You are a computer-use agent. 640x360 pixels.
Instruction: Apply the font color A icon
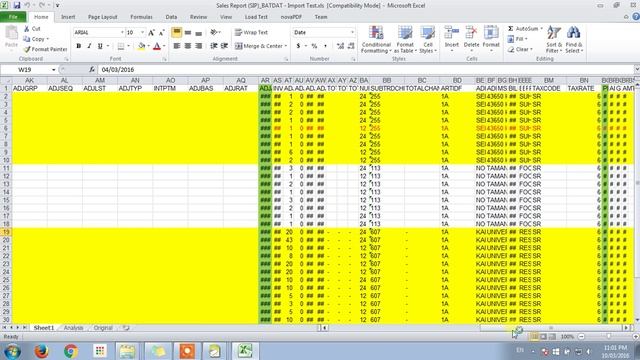point(157,46)
